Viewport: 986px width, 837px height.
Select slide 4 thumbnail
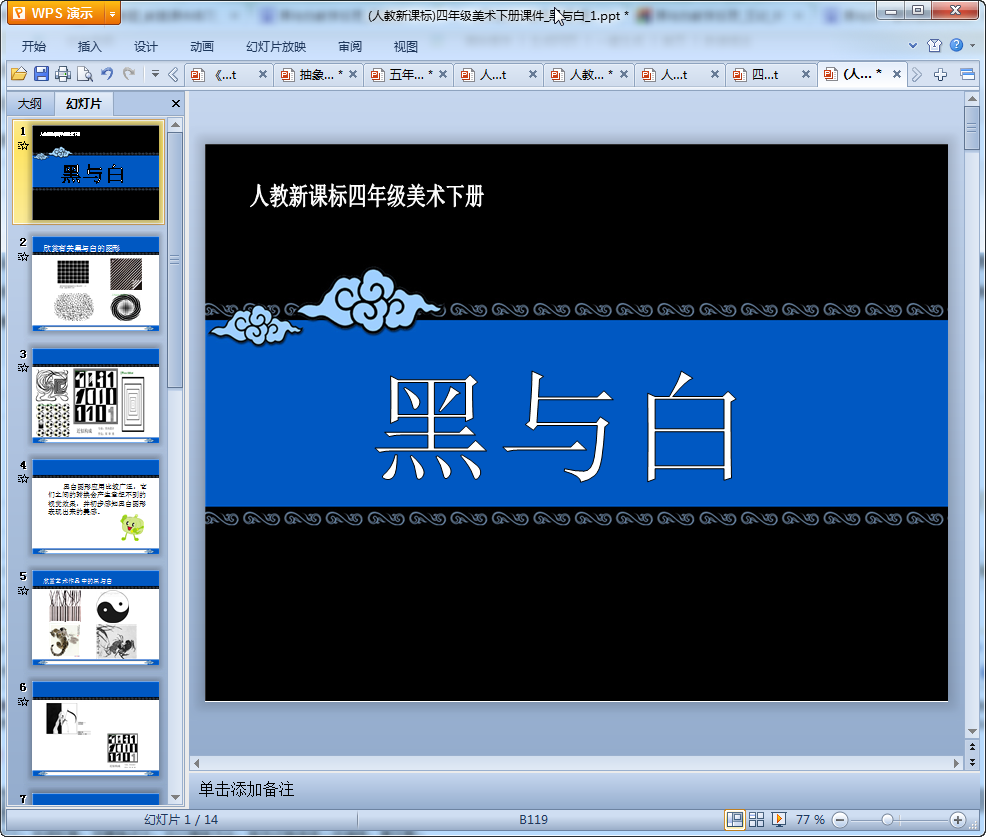[96, 506]
